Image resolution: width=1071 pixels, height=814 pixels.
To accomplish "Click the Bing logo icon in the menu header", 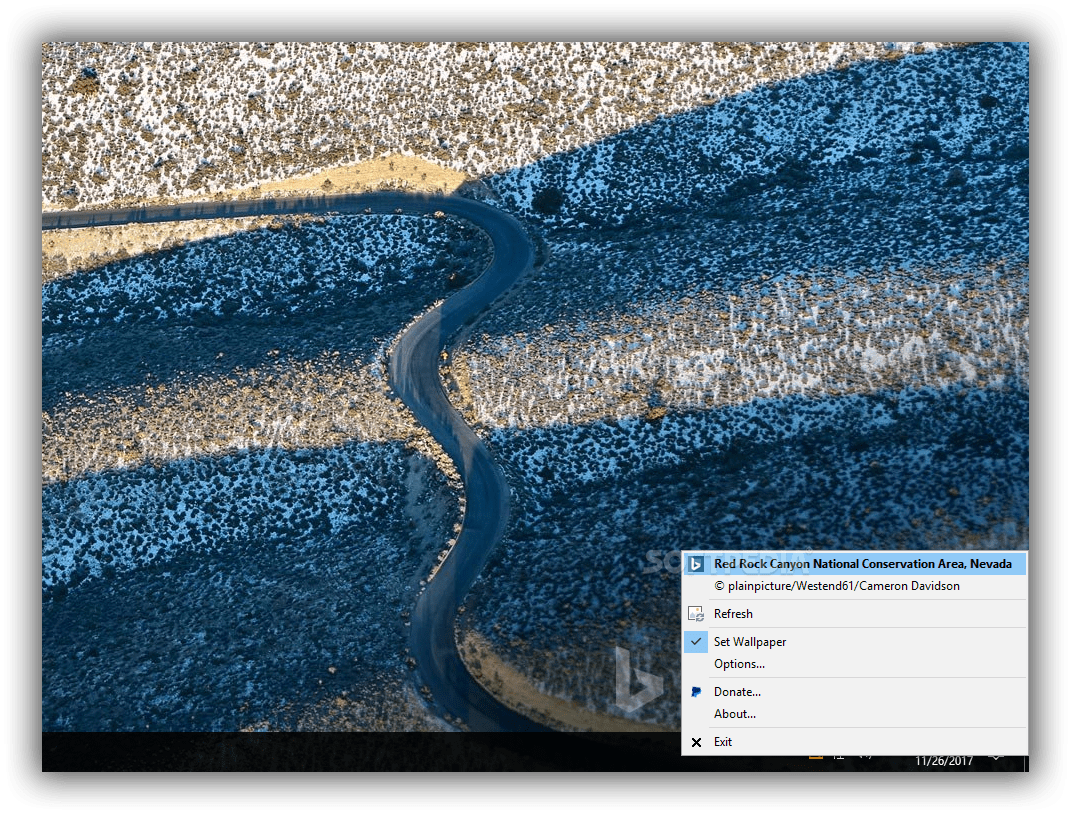I will (696, 564).
